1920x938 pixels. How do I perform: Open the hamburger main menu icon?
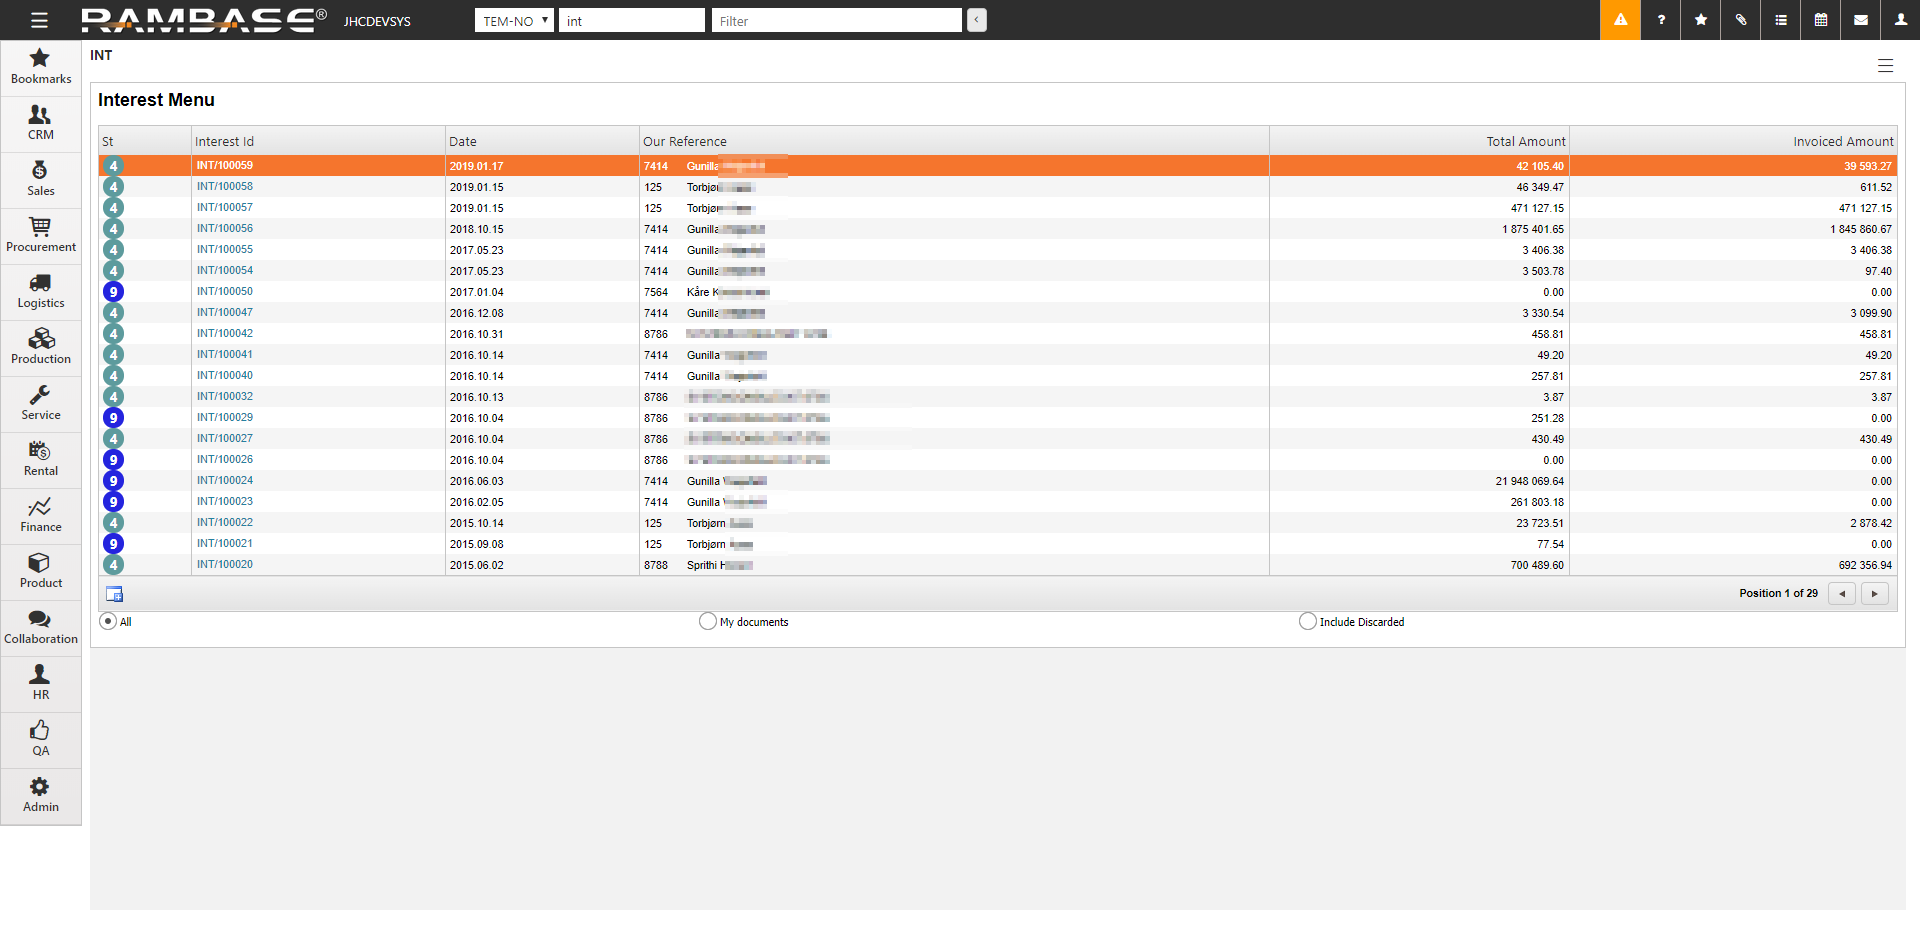(39, 20)
